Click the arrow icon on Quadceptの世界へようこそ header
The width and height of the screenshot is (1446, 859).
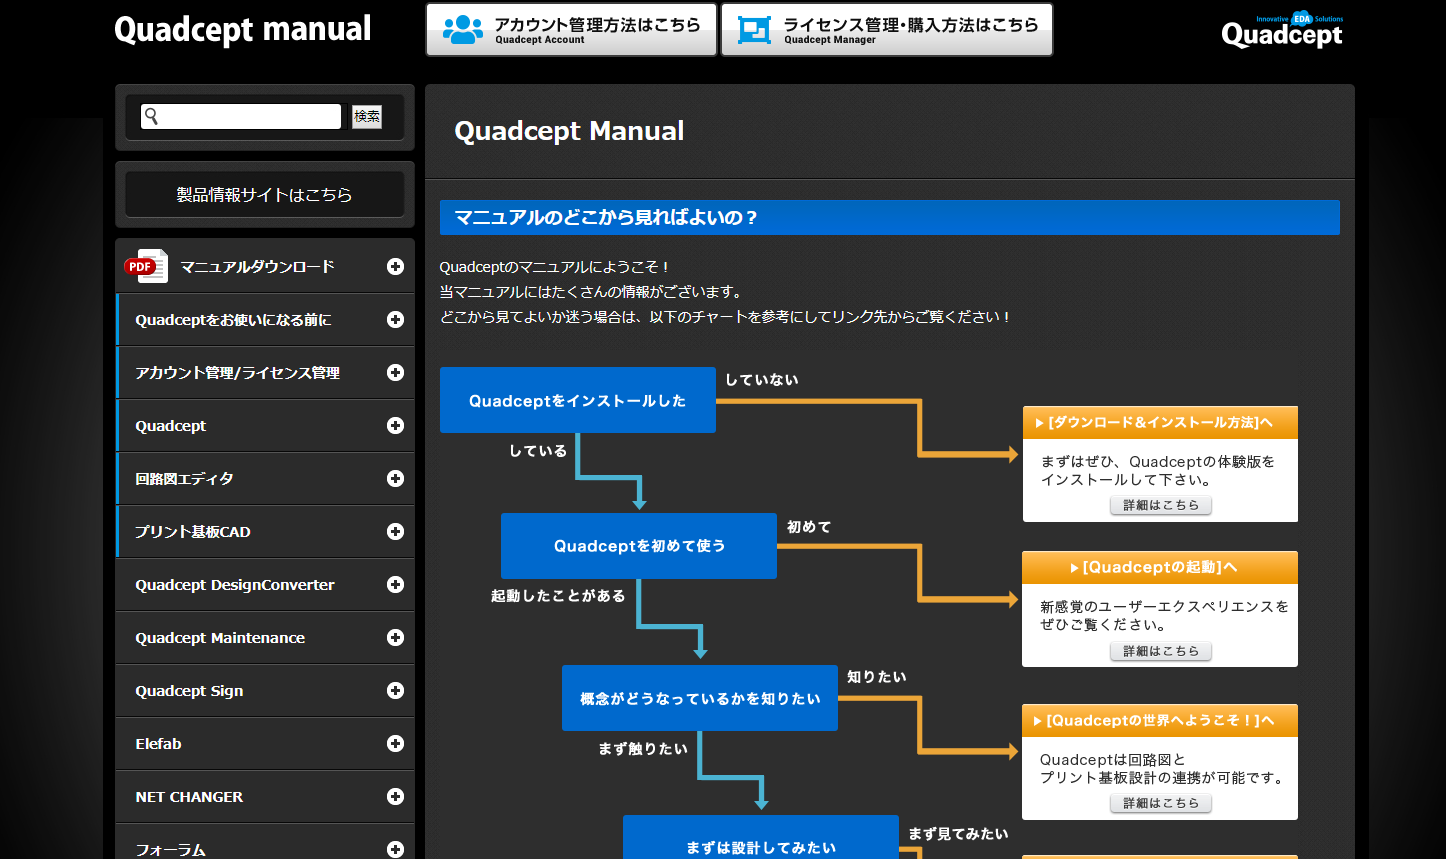tap(1037, 720)
